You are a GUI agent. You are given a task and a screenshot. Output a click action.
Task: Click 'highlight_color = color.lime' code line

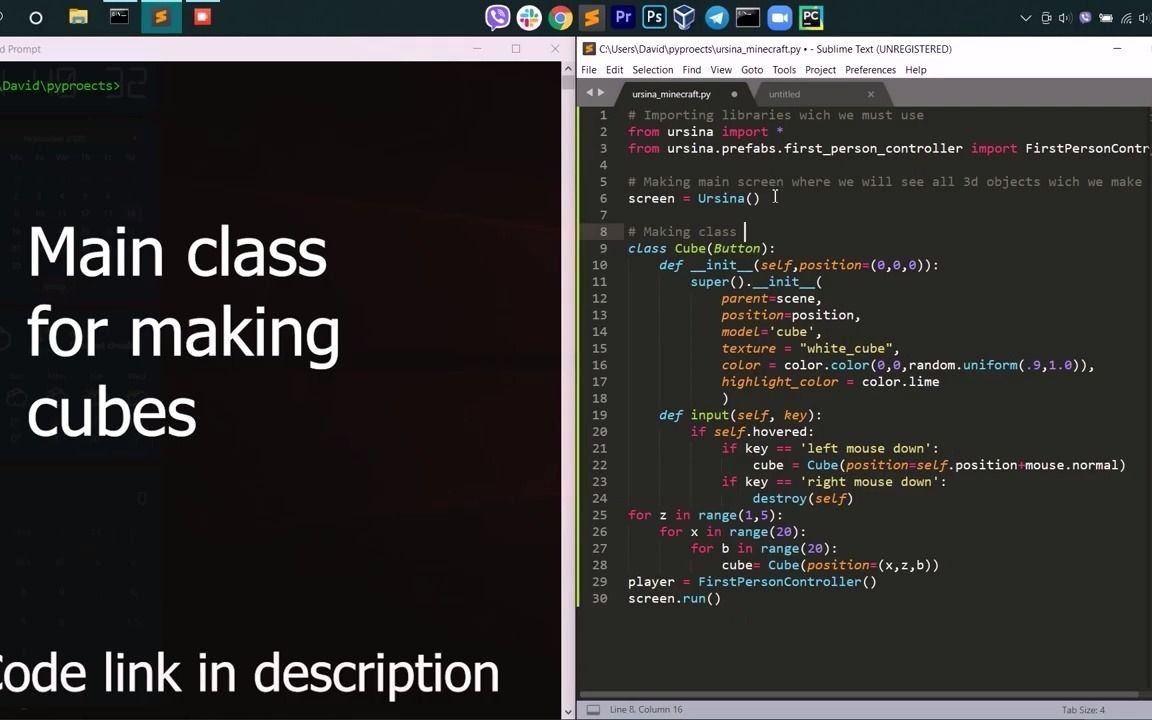point(830,382)
